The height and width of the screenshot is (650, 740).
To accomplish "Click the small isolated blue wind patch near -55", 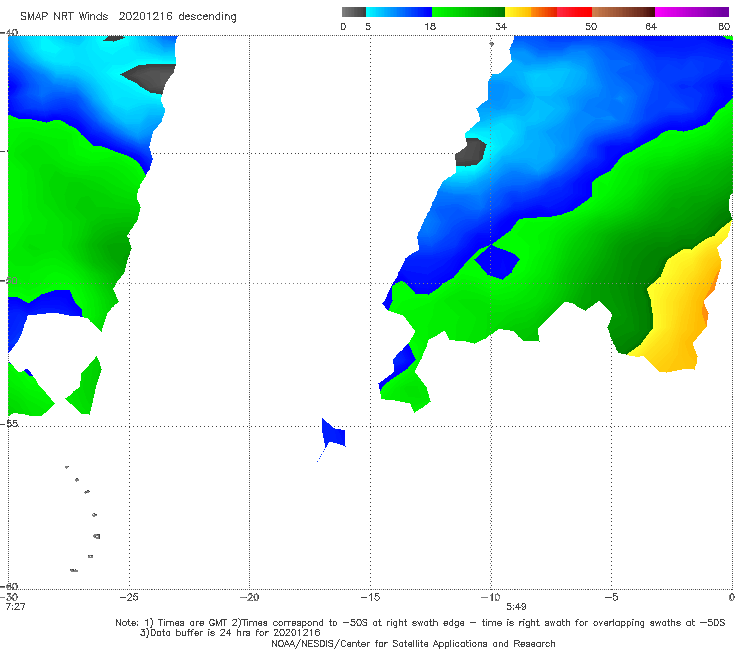I will pyautogui.click(x=334, y=435).
